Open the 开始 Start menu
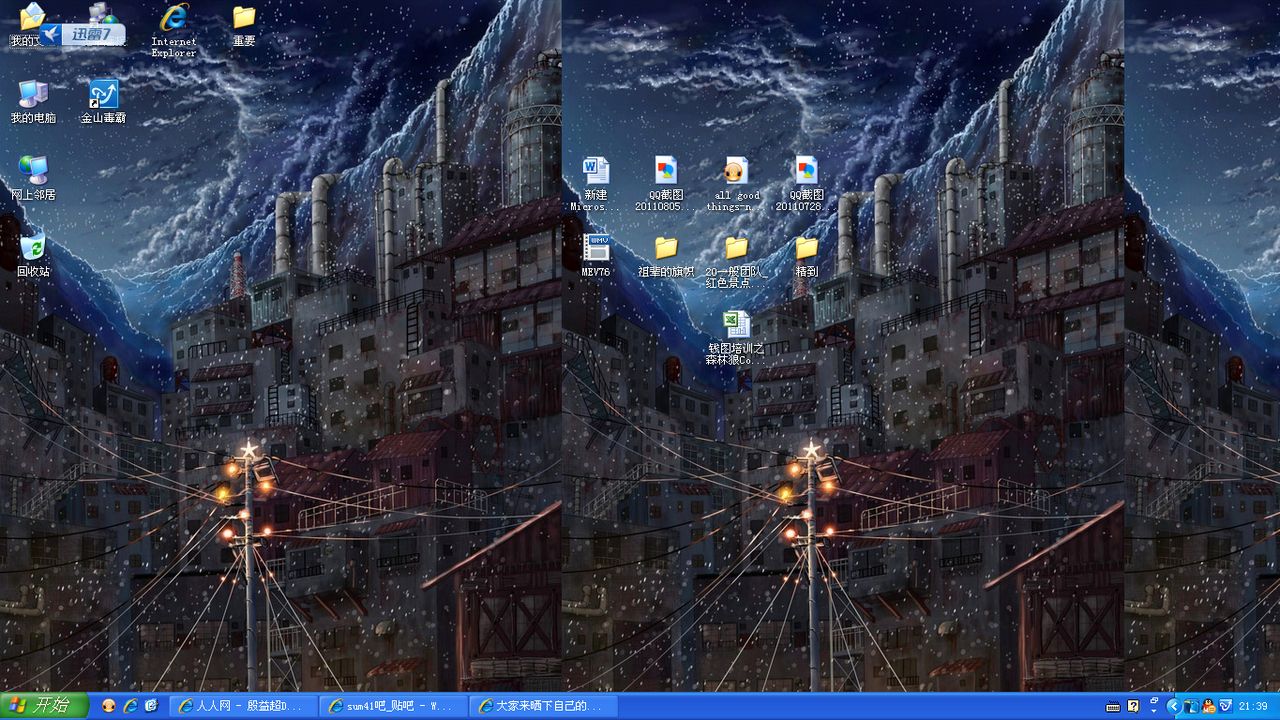Screen dimensions: 1280x720 [45, 706]
